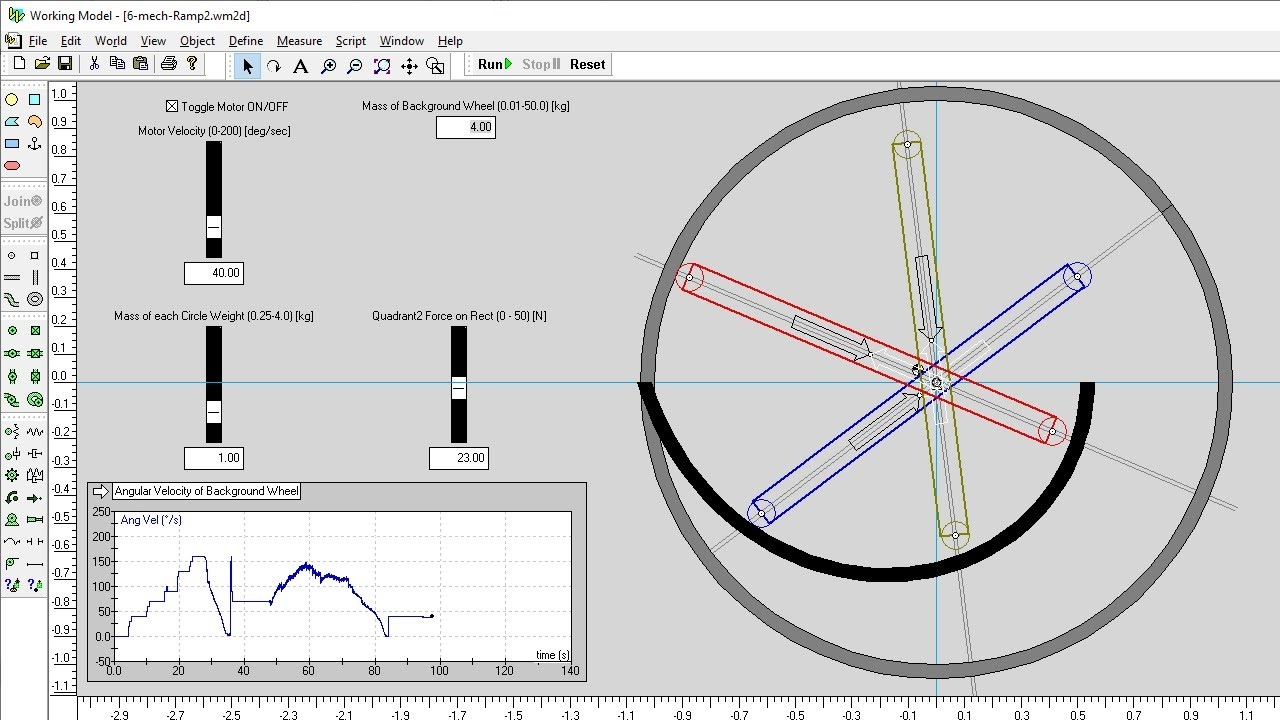This screenshot has width=1280, height=720.
Task: Select the Rotational Spring tool
Action: [12, 431]
